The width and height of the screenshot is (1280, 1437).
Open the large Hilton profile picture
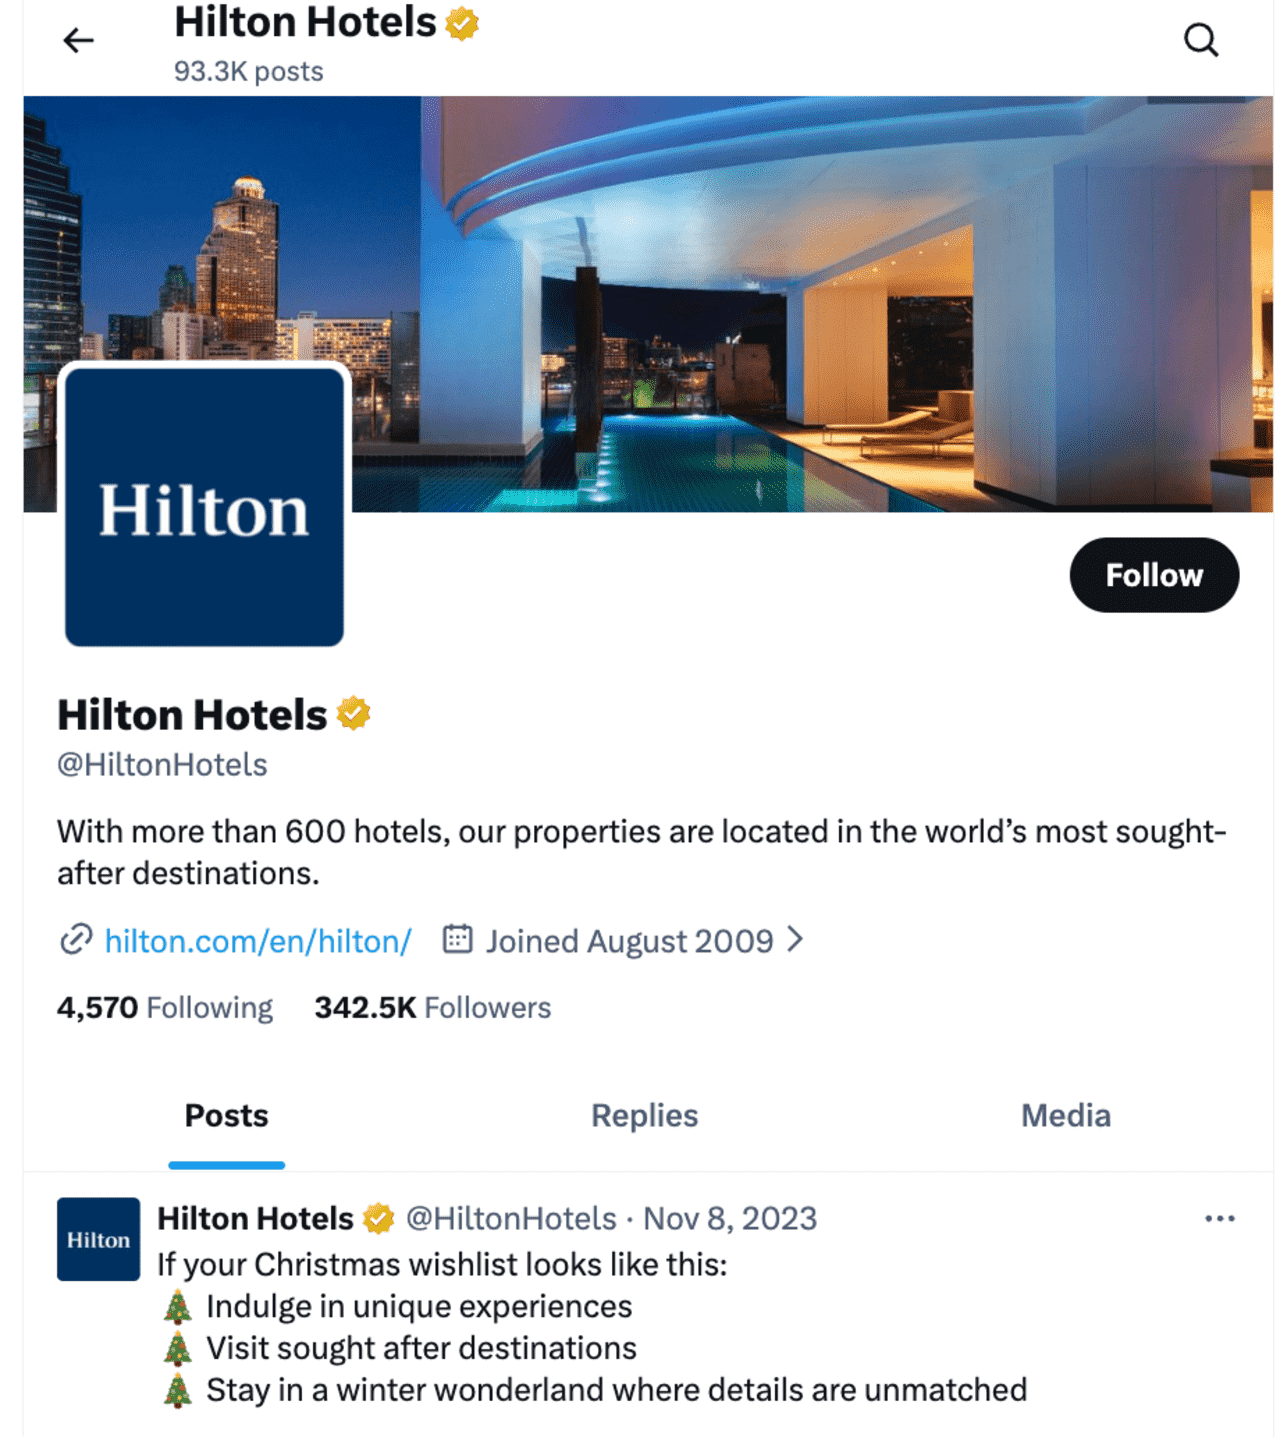point(204,507)
